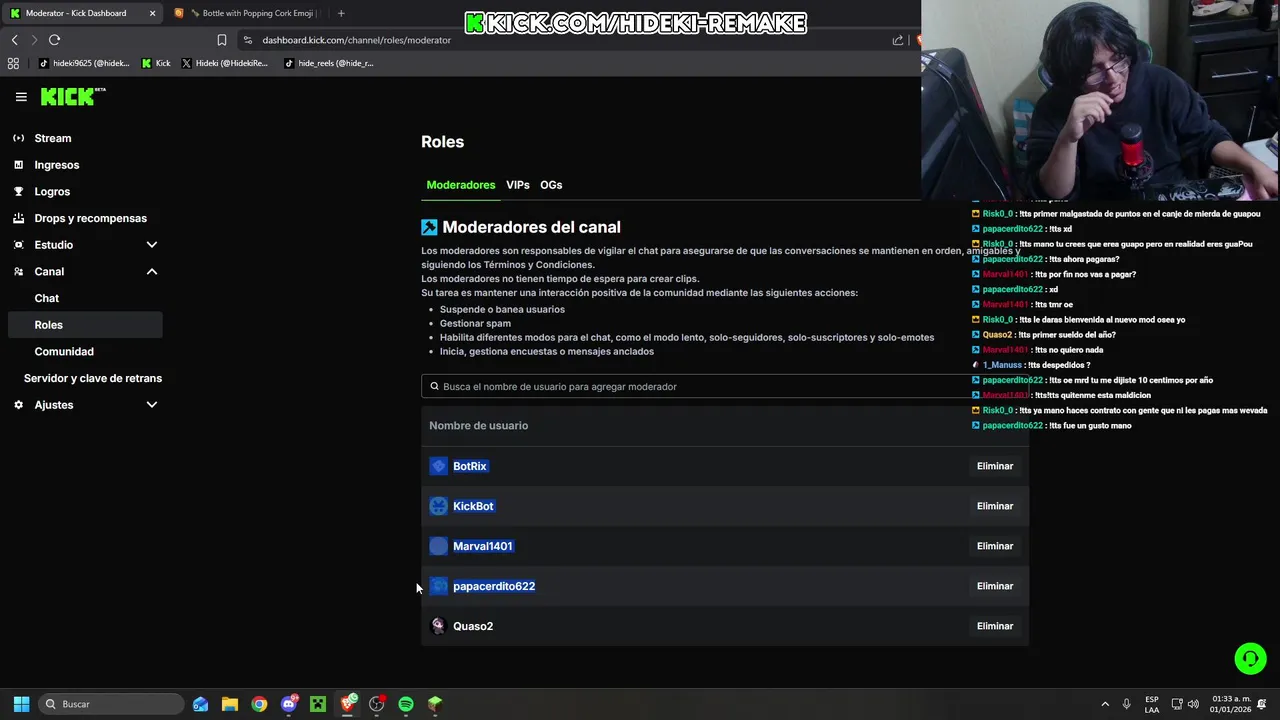
Task: Bookmark this page icon
Action: 221,40
